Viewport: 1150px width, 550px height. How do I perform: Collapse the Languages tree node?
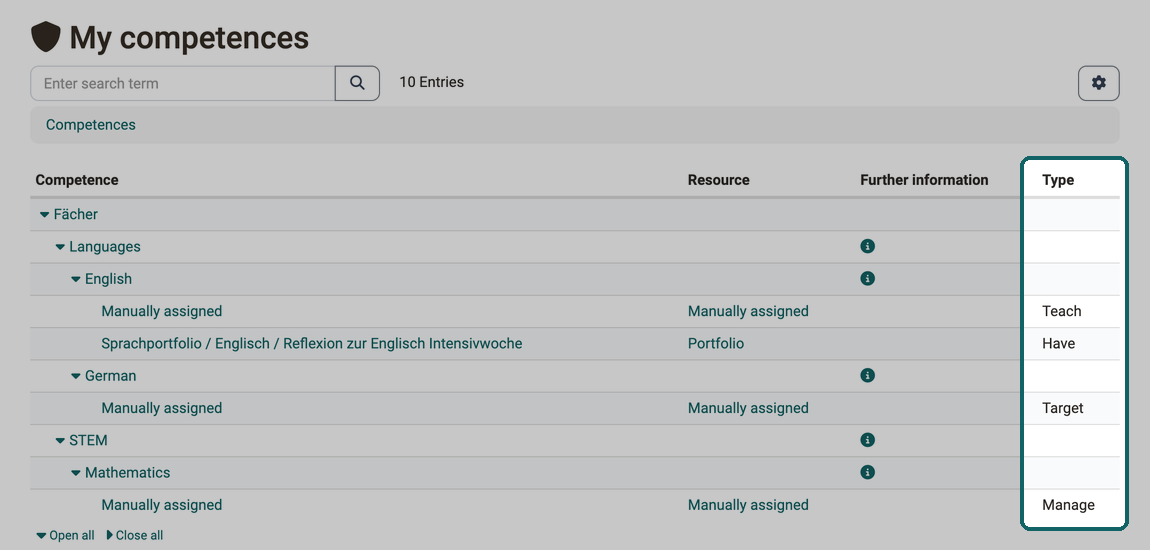tap(60, 247)
